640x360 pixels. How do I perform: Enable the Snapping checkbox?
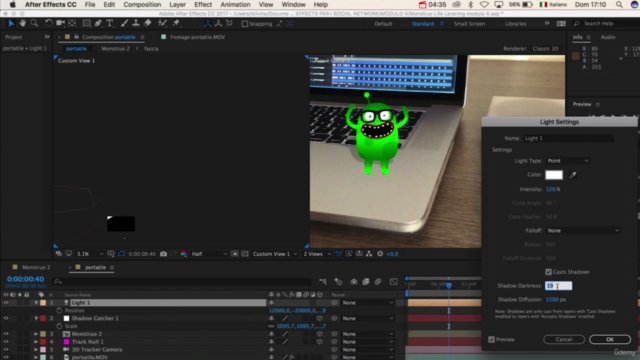244,24
